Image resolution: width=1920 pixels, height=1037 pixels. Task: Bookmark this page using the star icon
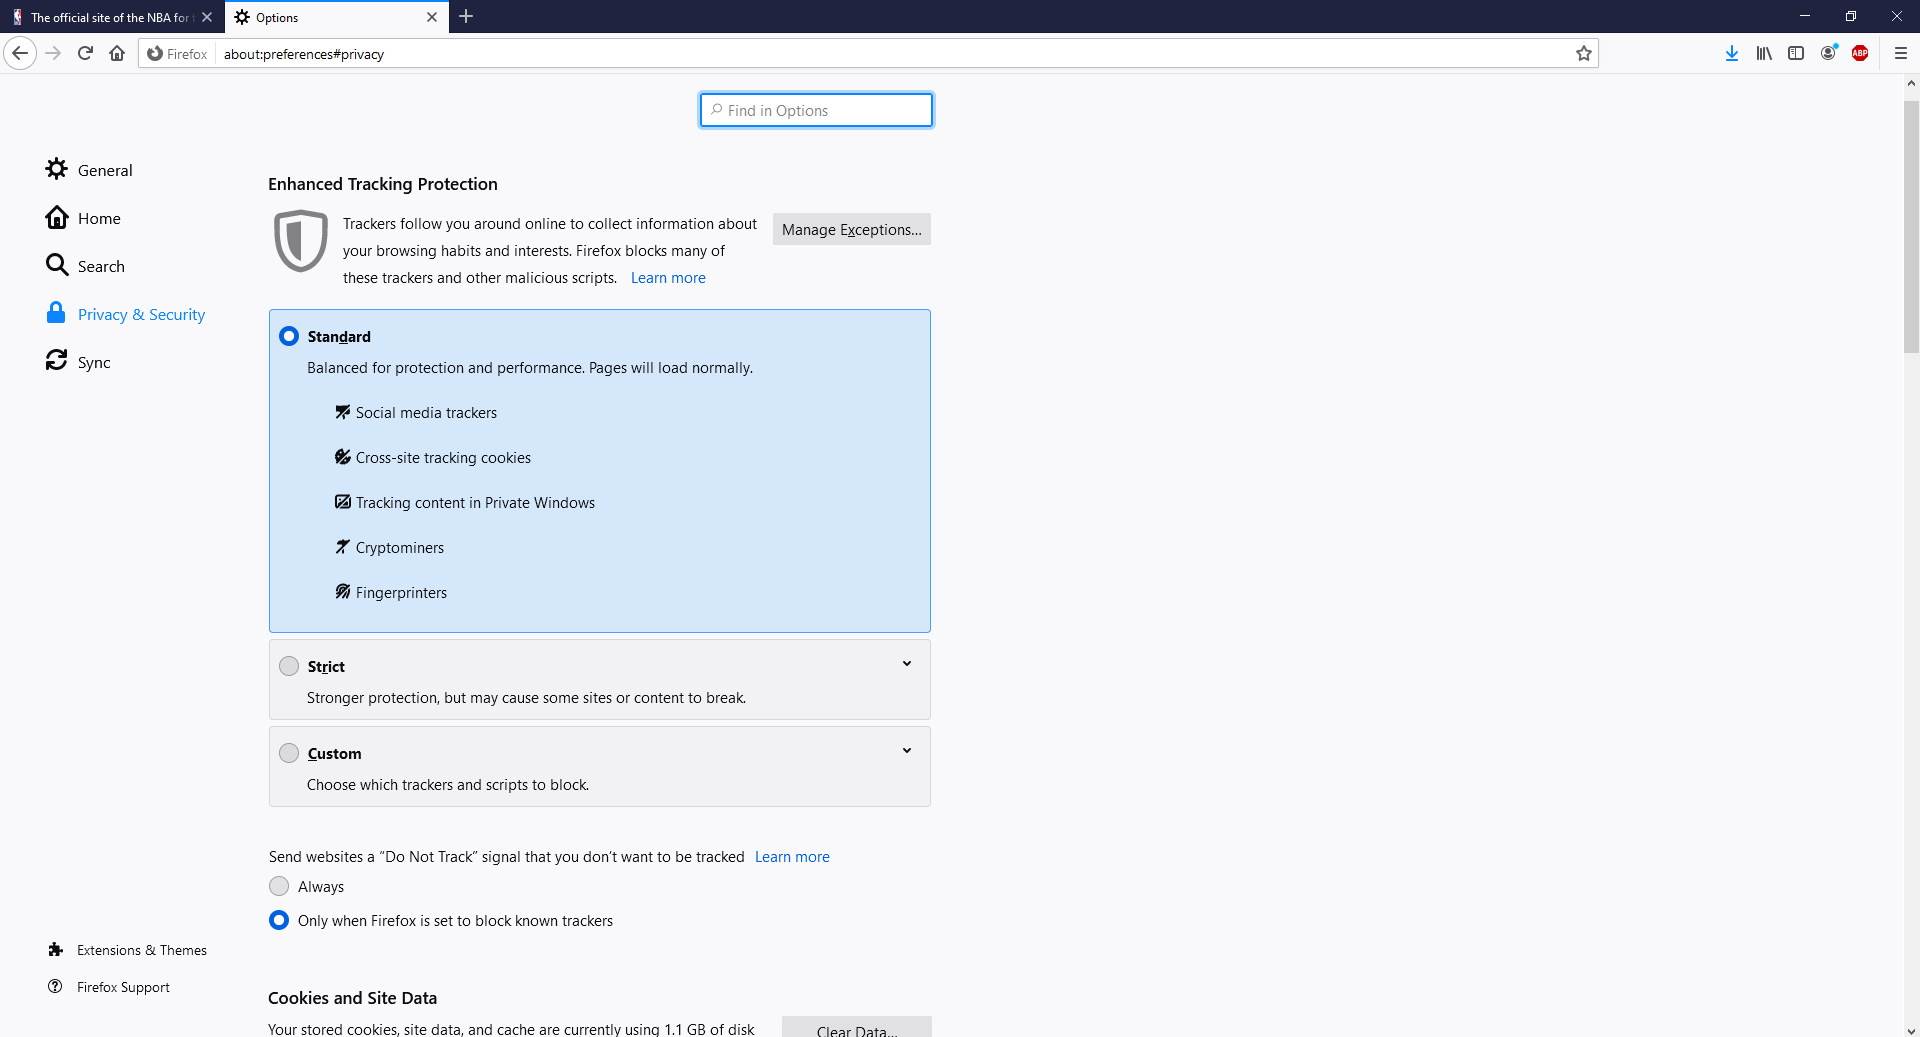pyautogui.click(x=1583, y=53)
